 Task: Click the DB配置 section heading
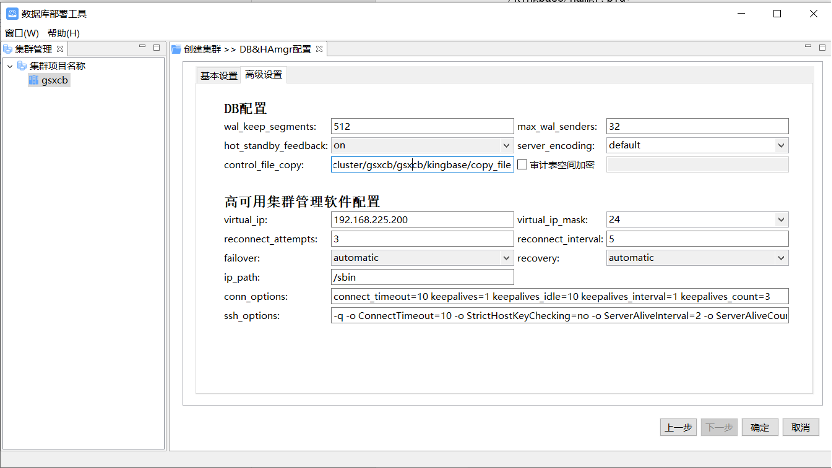(x=245, y=108)
